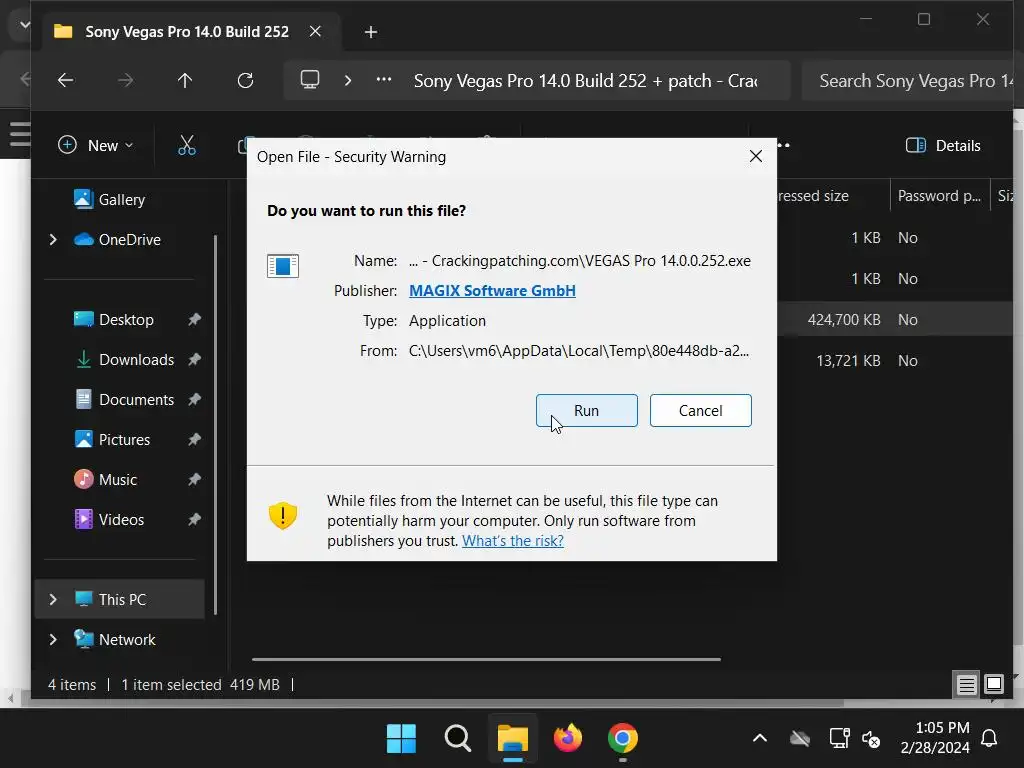
Task: Click the yellow shield warning icon
Action: [283, 515]
